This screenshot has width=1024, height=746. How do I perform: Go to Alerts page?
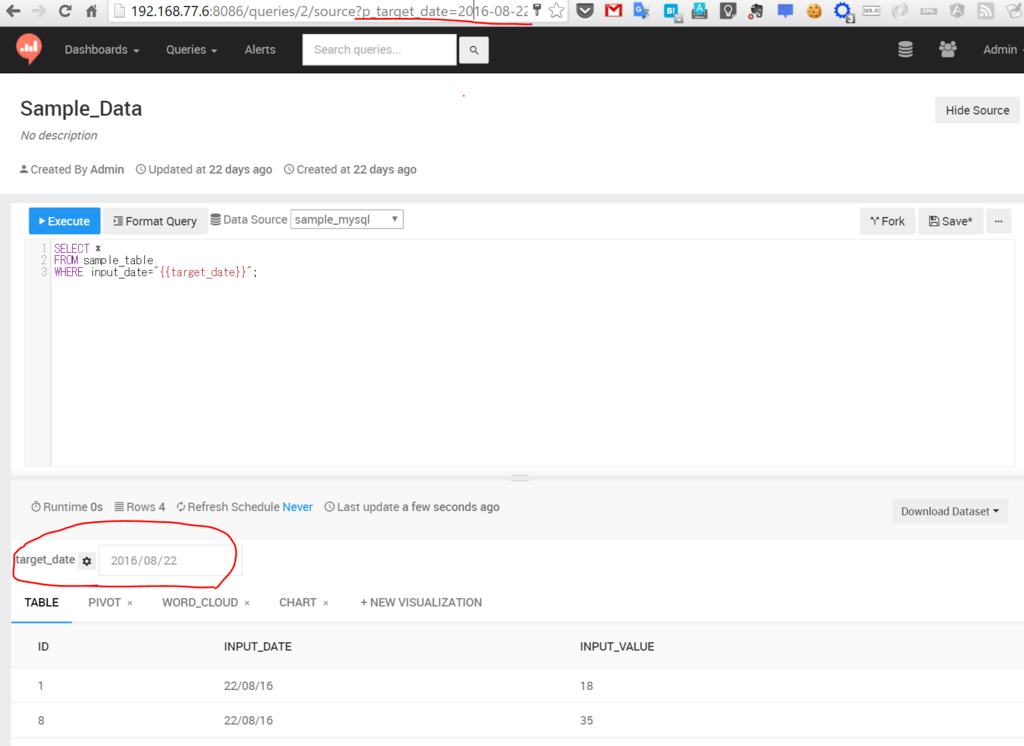click(260, 50)
